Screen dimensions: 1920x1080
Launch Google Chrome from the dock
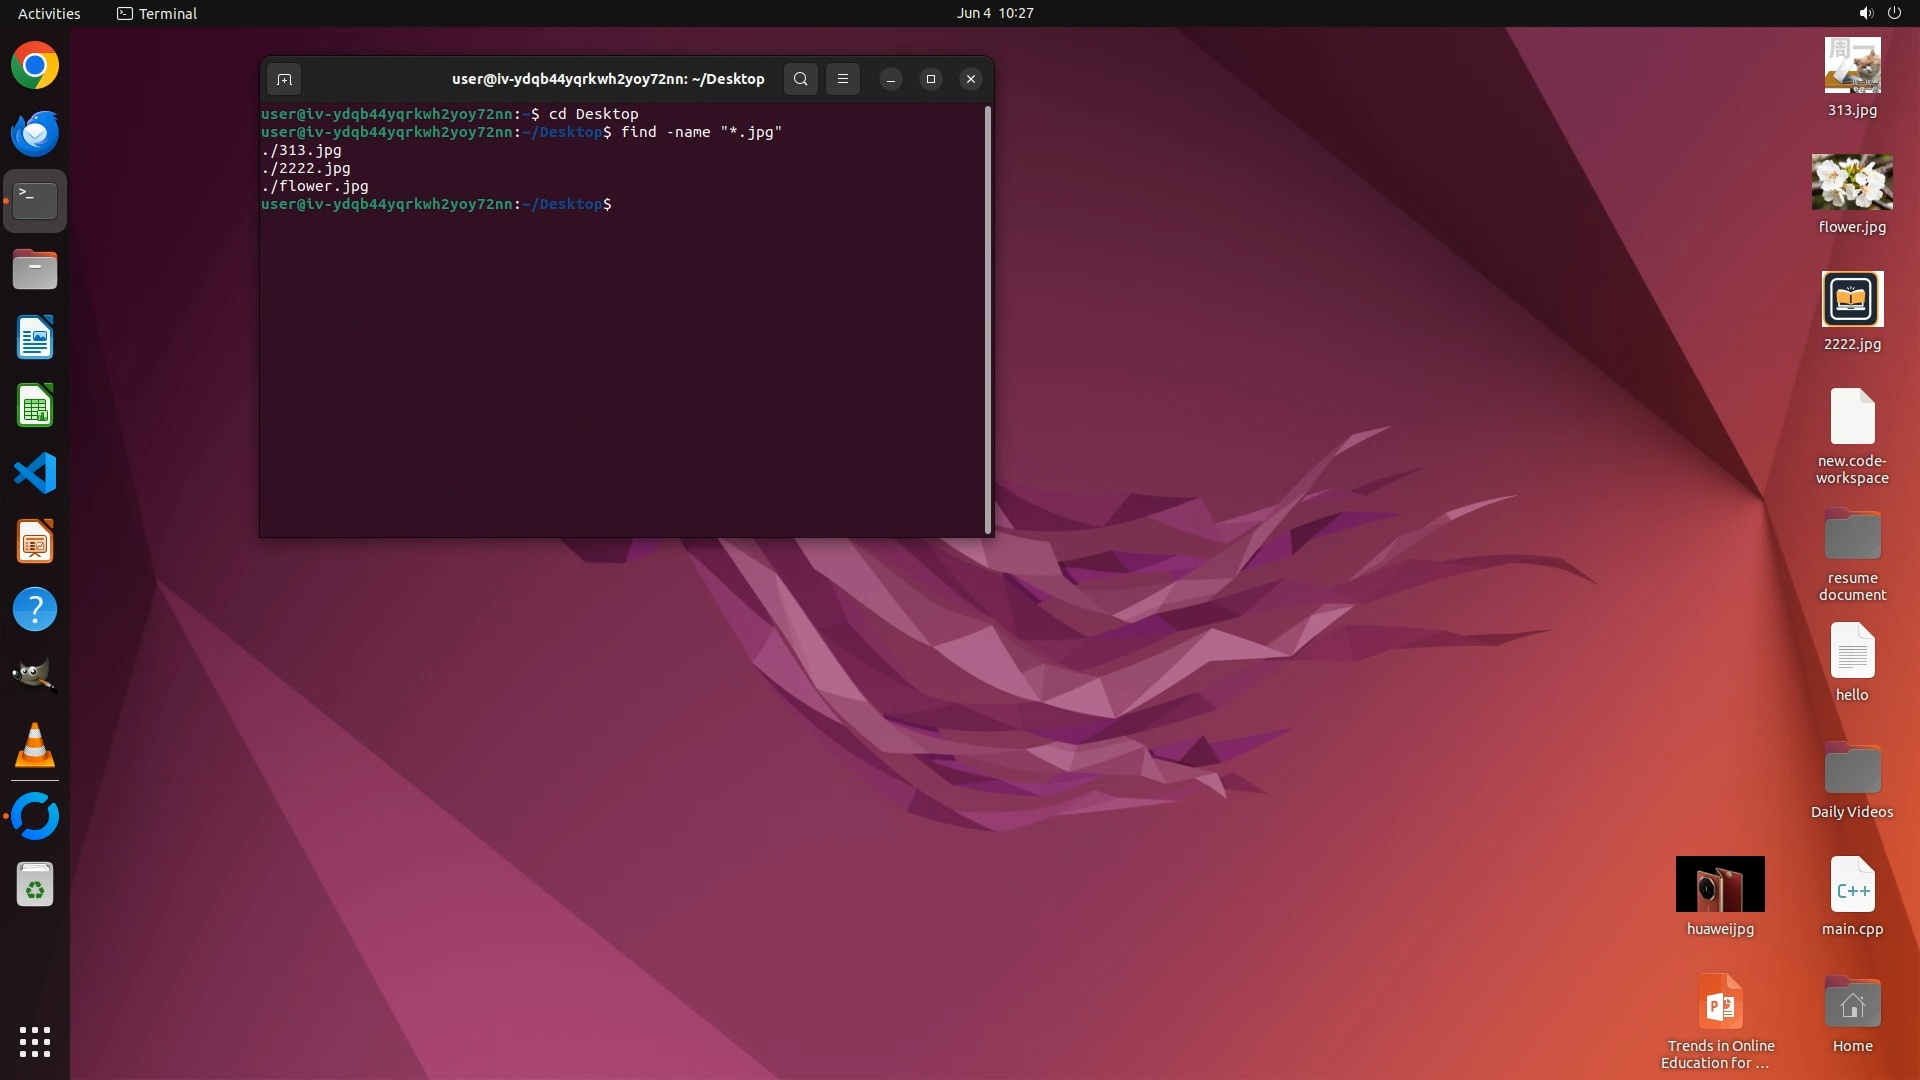[35, 66]
